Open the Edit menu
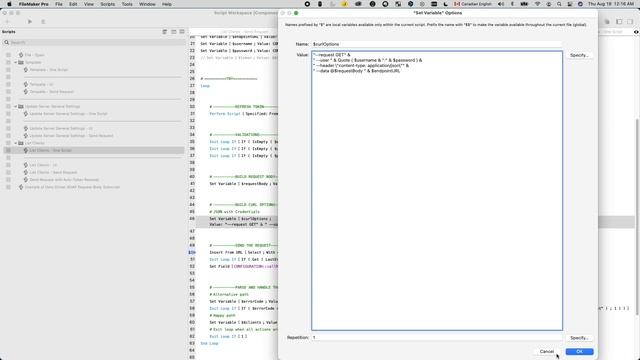The height and width of the screenshot is (360, 640). tap(73, 4)
